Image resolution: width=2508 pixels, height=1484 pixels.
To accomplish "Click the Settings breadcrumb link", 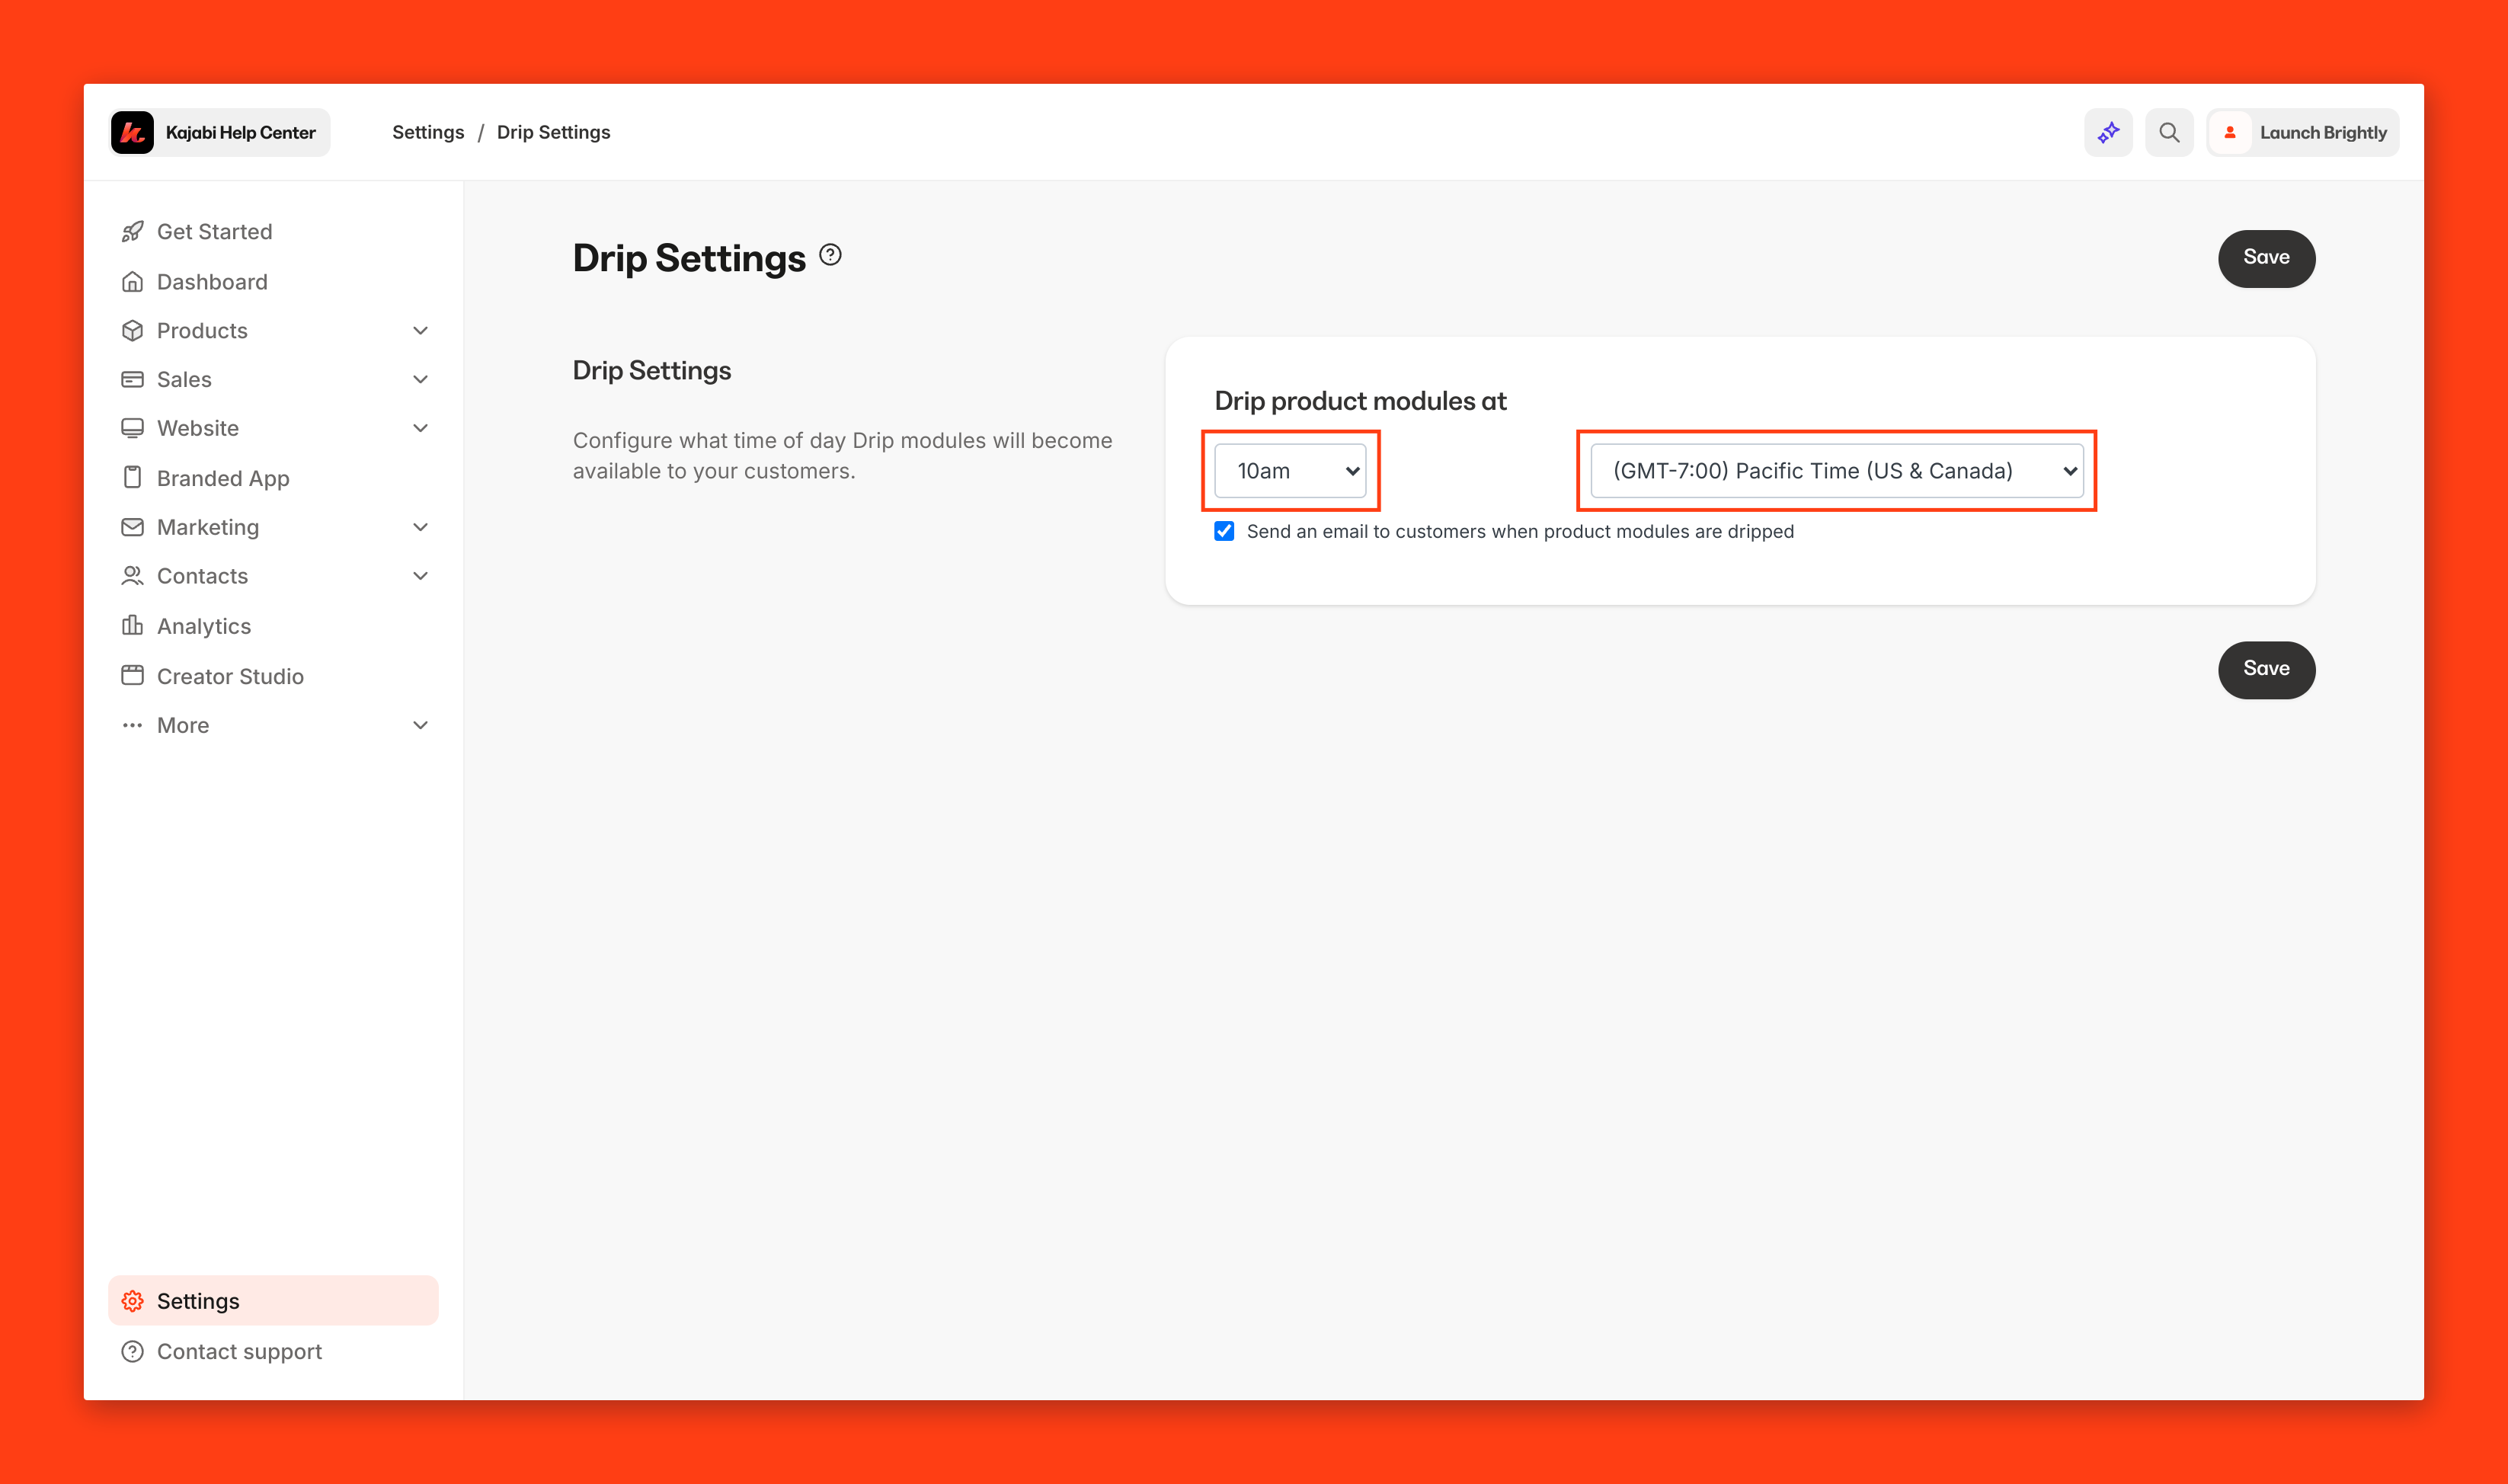I will 428,132.
